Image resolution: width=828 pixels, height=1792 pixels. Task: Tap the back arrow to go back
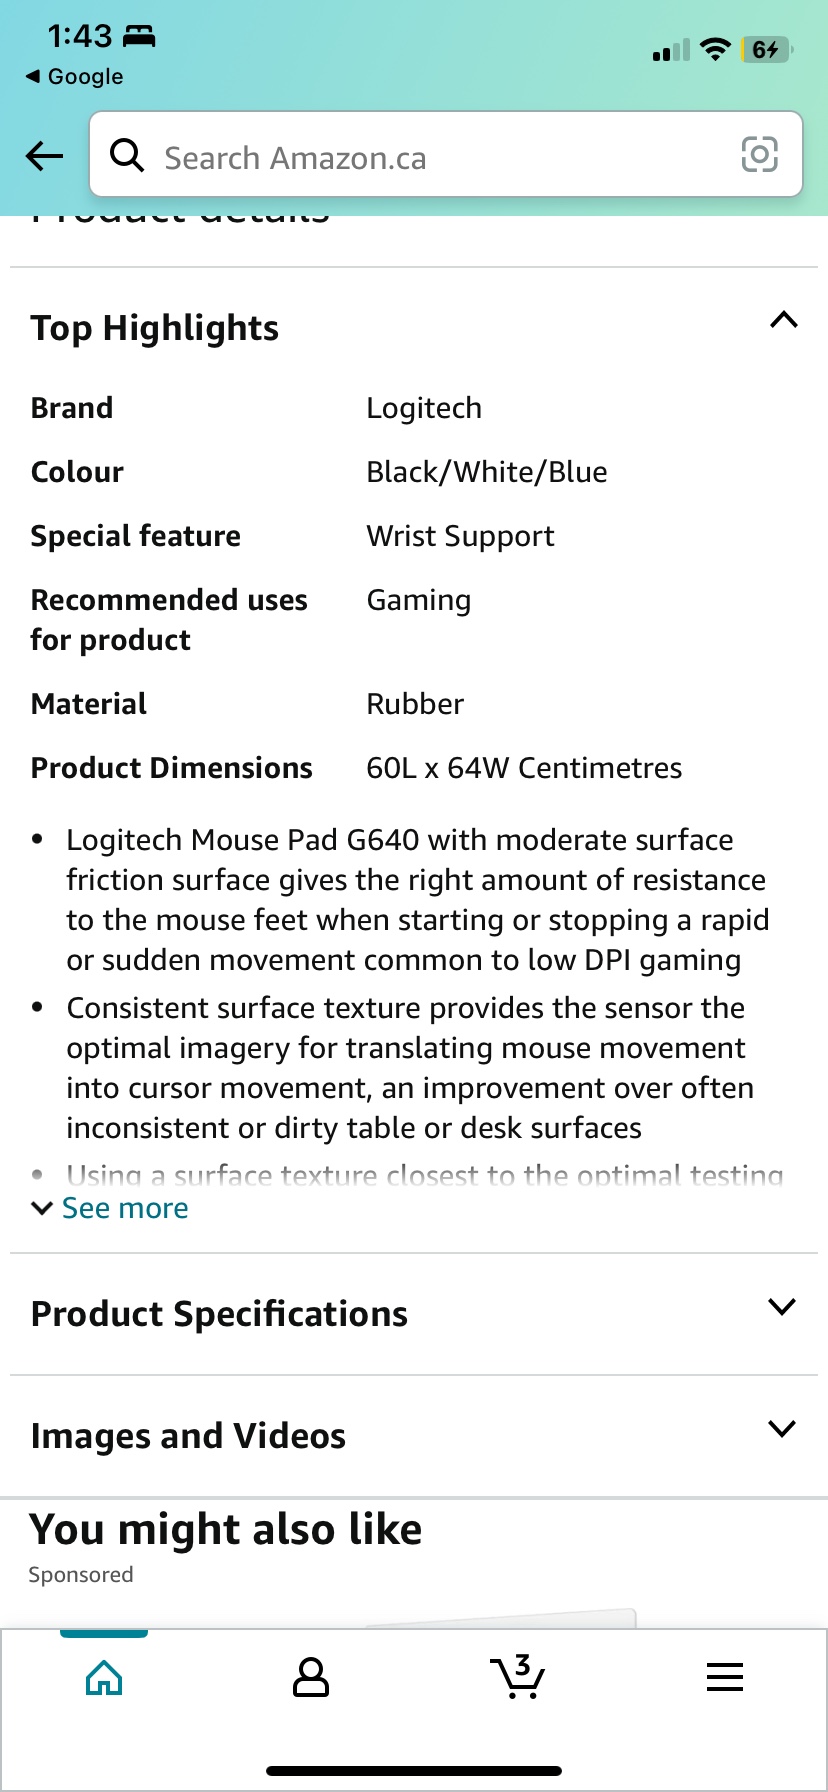point(43,156)
